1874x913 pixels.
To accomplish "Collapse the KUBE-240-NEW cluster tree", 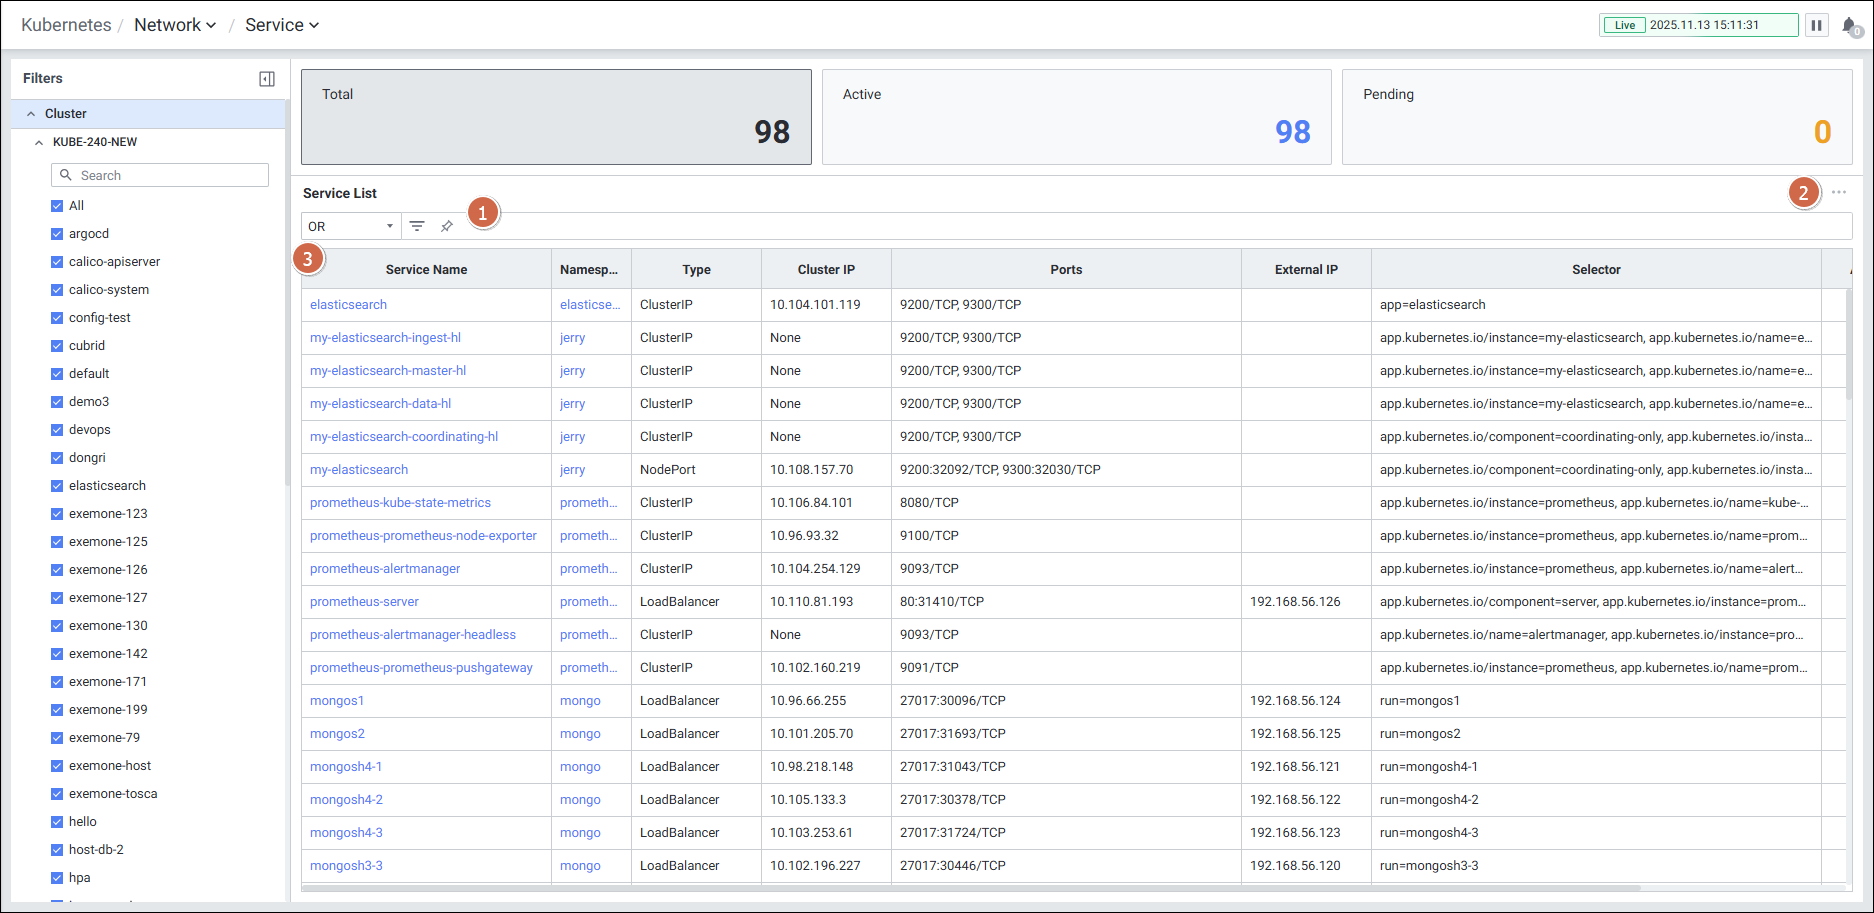I will [x=39, y=142].
